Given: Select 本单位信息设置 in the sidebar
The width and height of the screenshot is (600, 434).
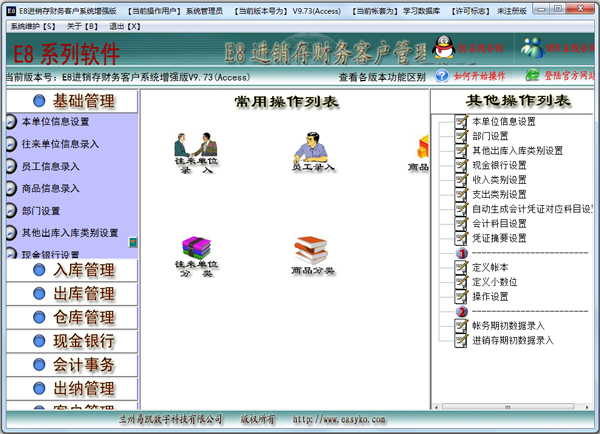Looking at the screenshot, I should pos(55,122).
